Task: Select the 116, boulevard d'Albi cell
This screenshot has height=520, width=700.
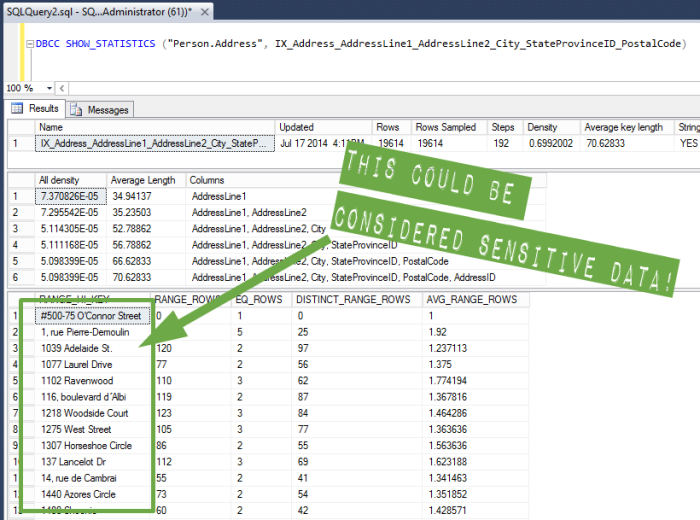Action: coord(92,397)
